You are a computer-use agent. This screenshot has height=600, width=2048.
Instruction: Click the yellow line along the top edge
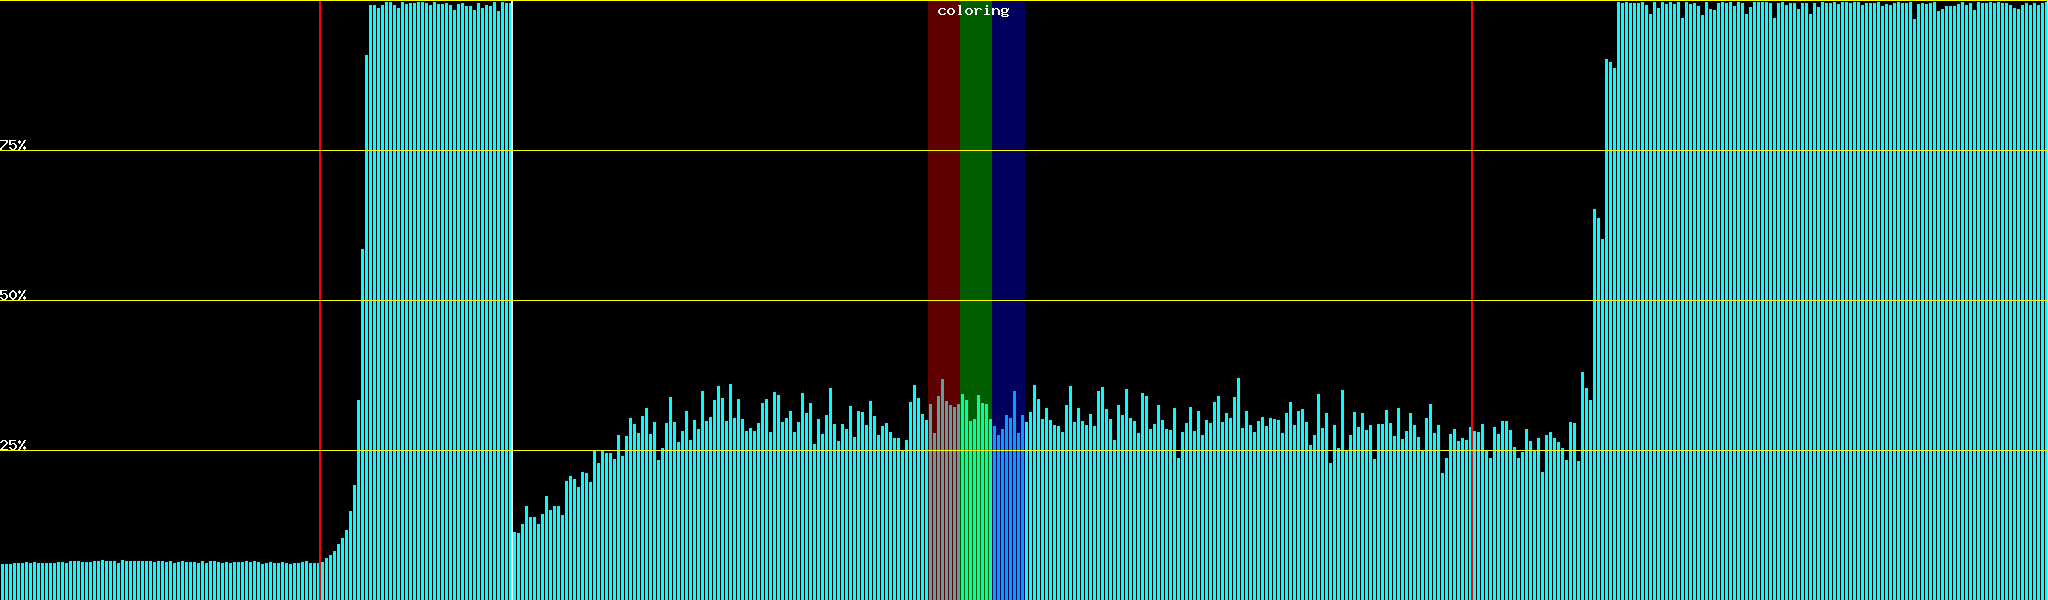coord(700,1)
